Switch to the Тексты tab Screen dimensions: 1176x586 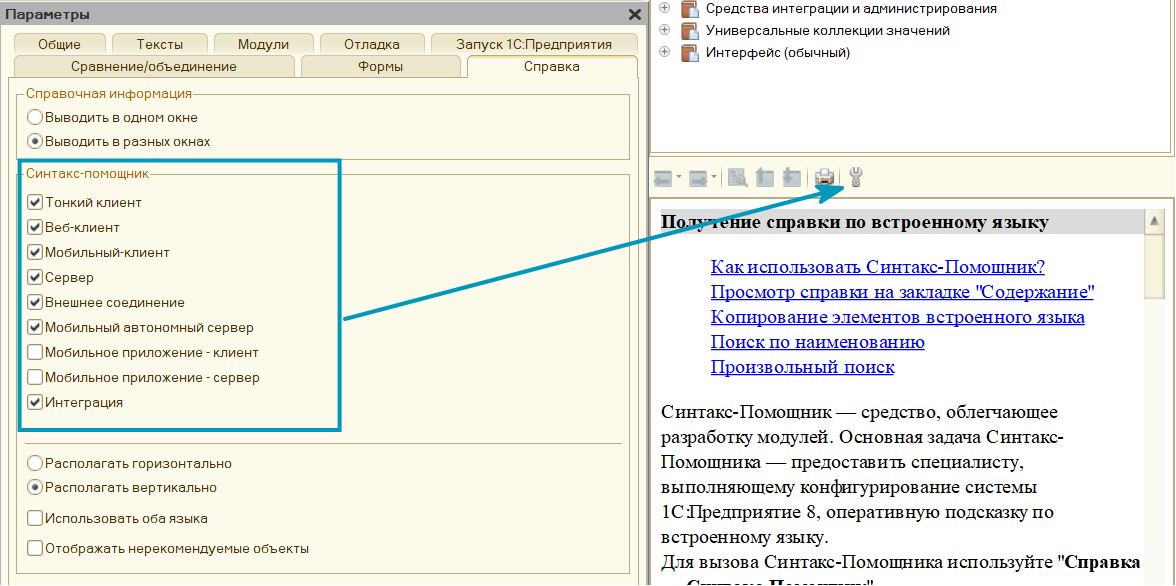click(160, 44)
